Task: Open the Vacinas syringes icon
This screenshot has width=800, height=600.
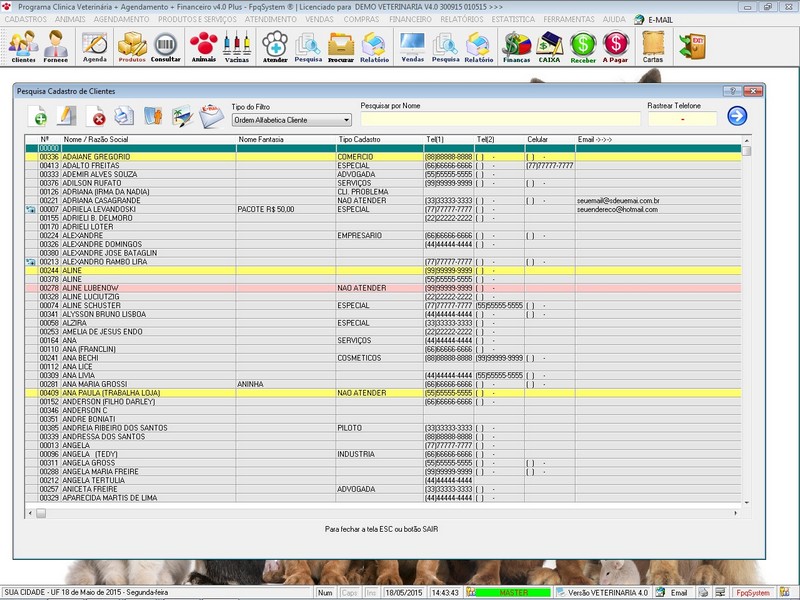Action: point(237,46)
